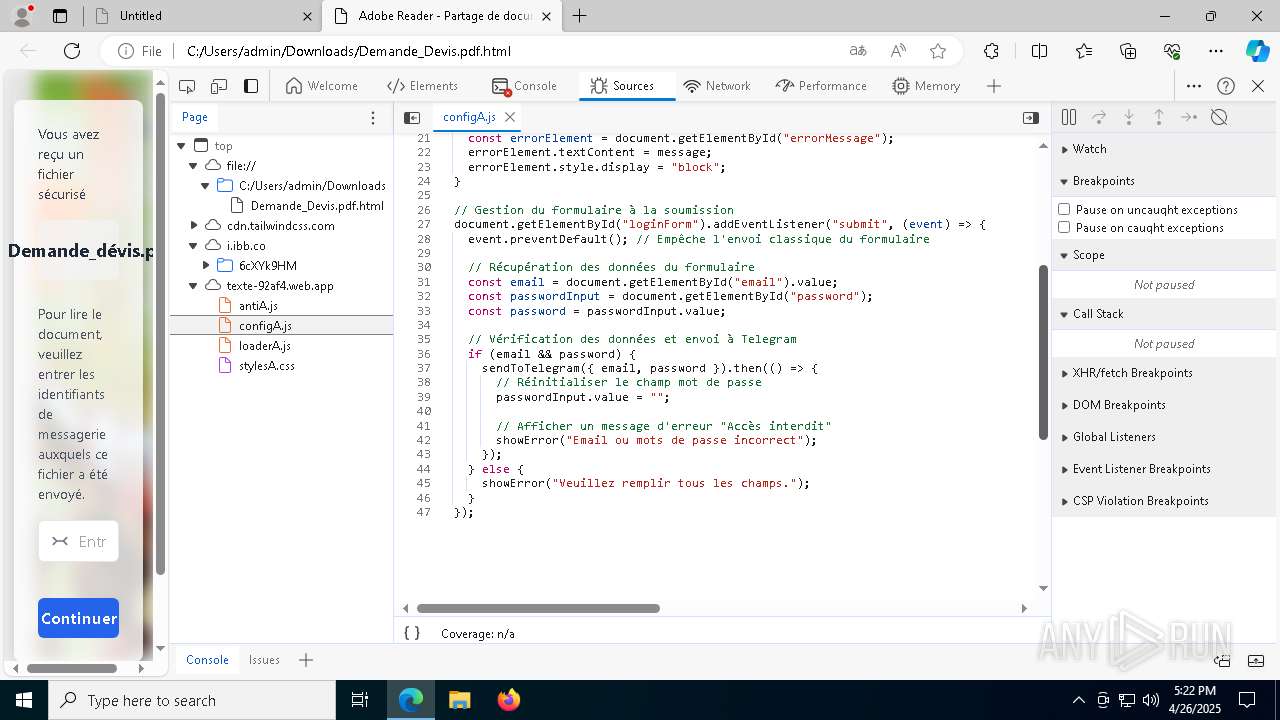Click the Inspect element picker icon
This screenshot has height=720, width=1280.
point(187,86)
